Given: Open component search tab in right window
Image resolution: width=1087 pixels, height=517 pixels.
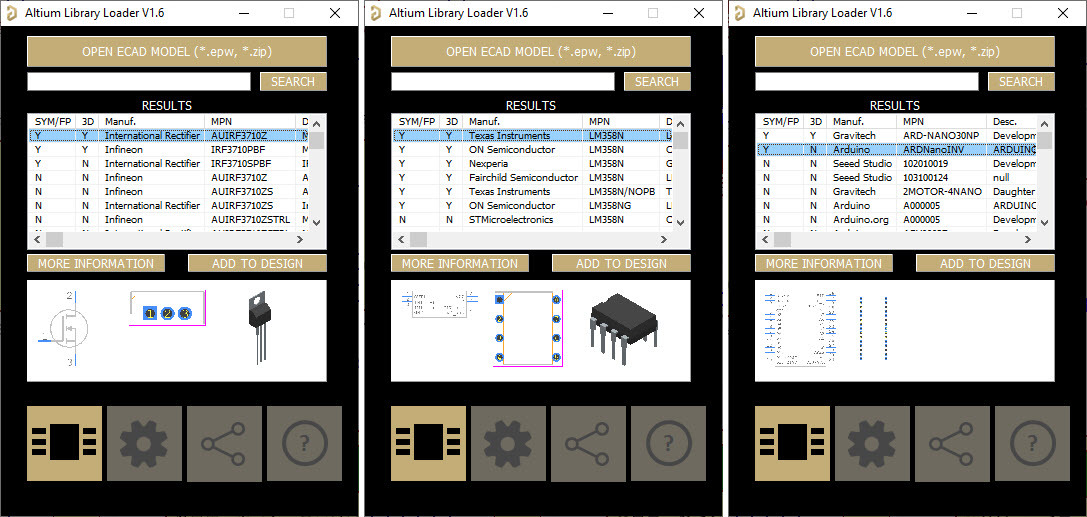Looking at the screenshot, I should coord(792,444).
